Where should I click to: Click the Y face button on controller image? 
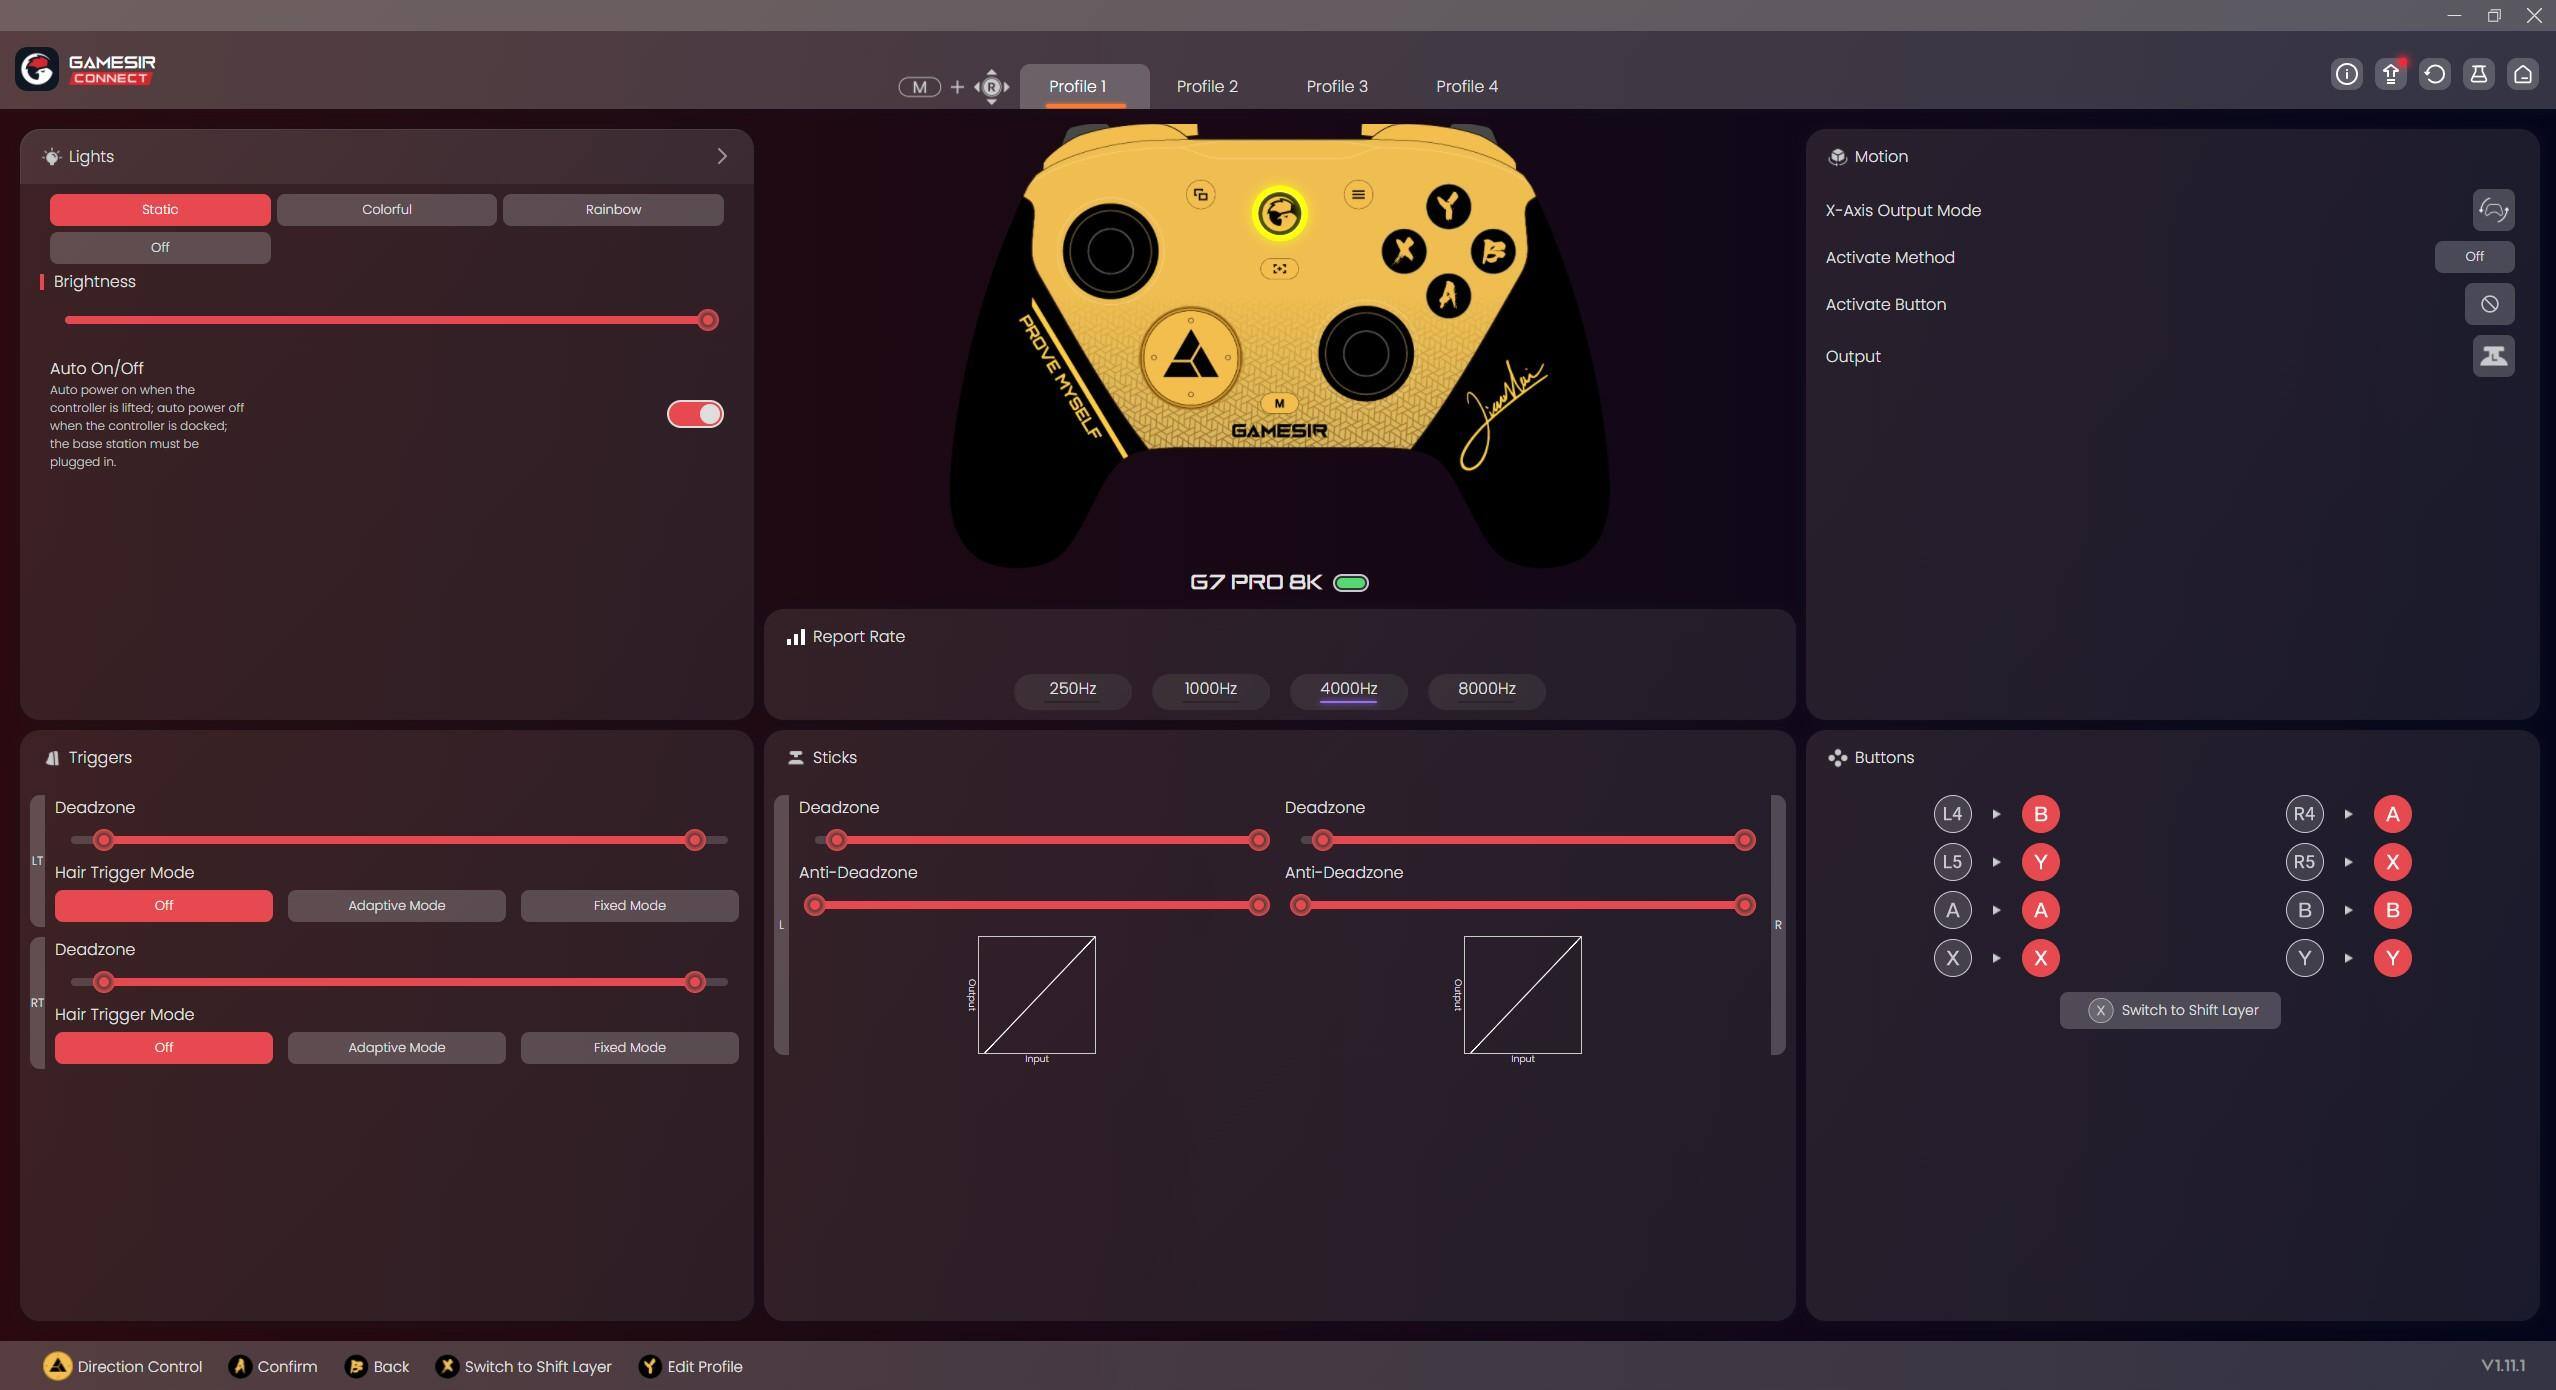[1447, 207]
